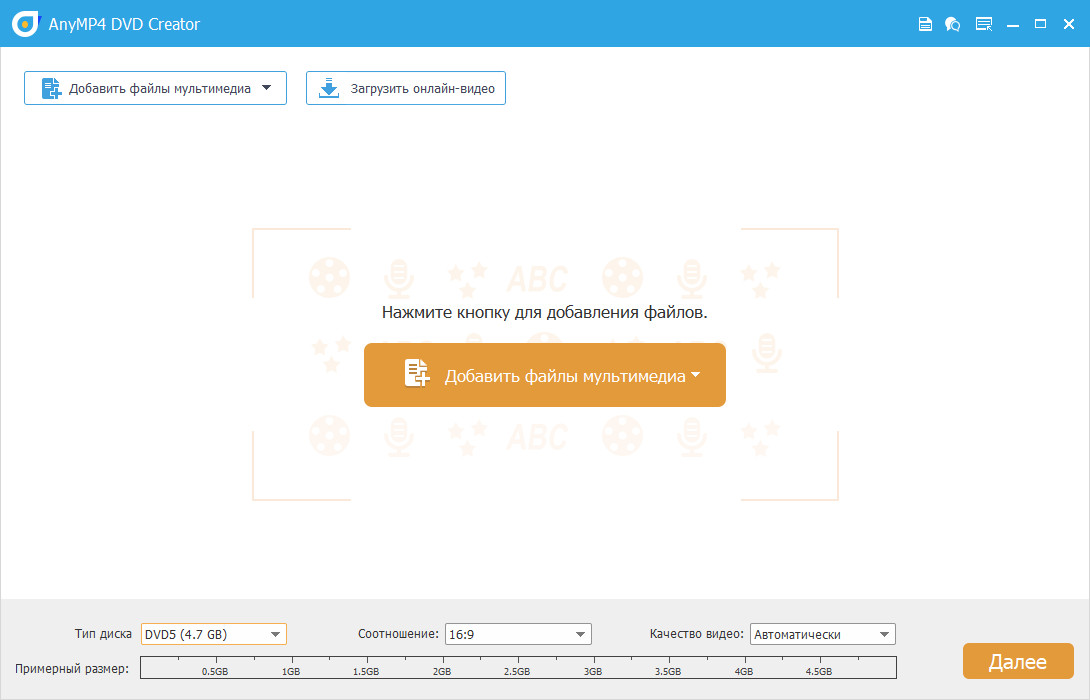Click top 'Добавить файлы мультимедиа' button
1090x700 pixels.
(x=155, y=88)
